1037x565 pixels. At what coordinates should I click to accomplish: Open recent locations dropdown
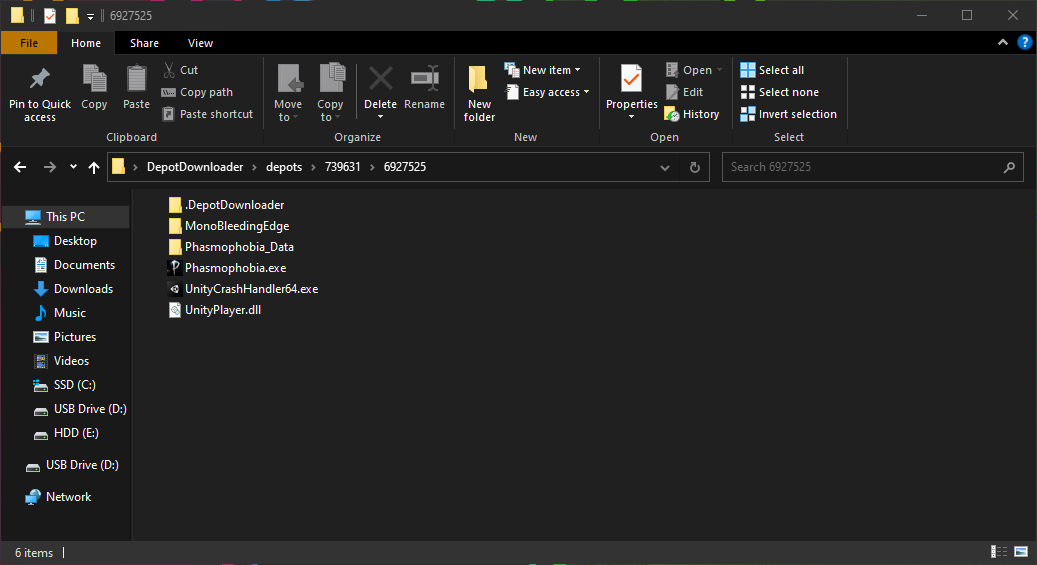[x=73, y=167]
